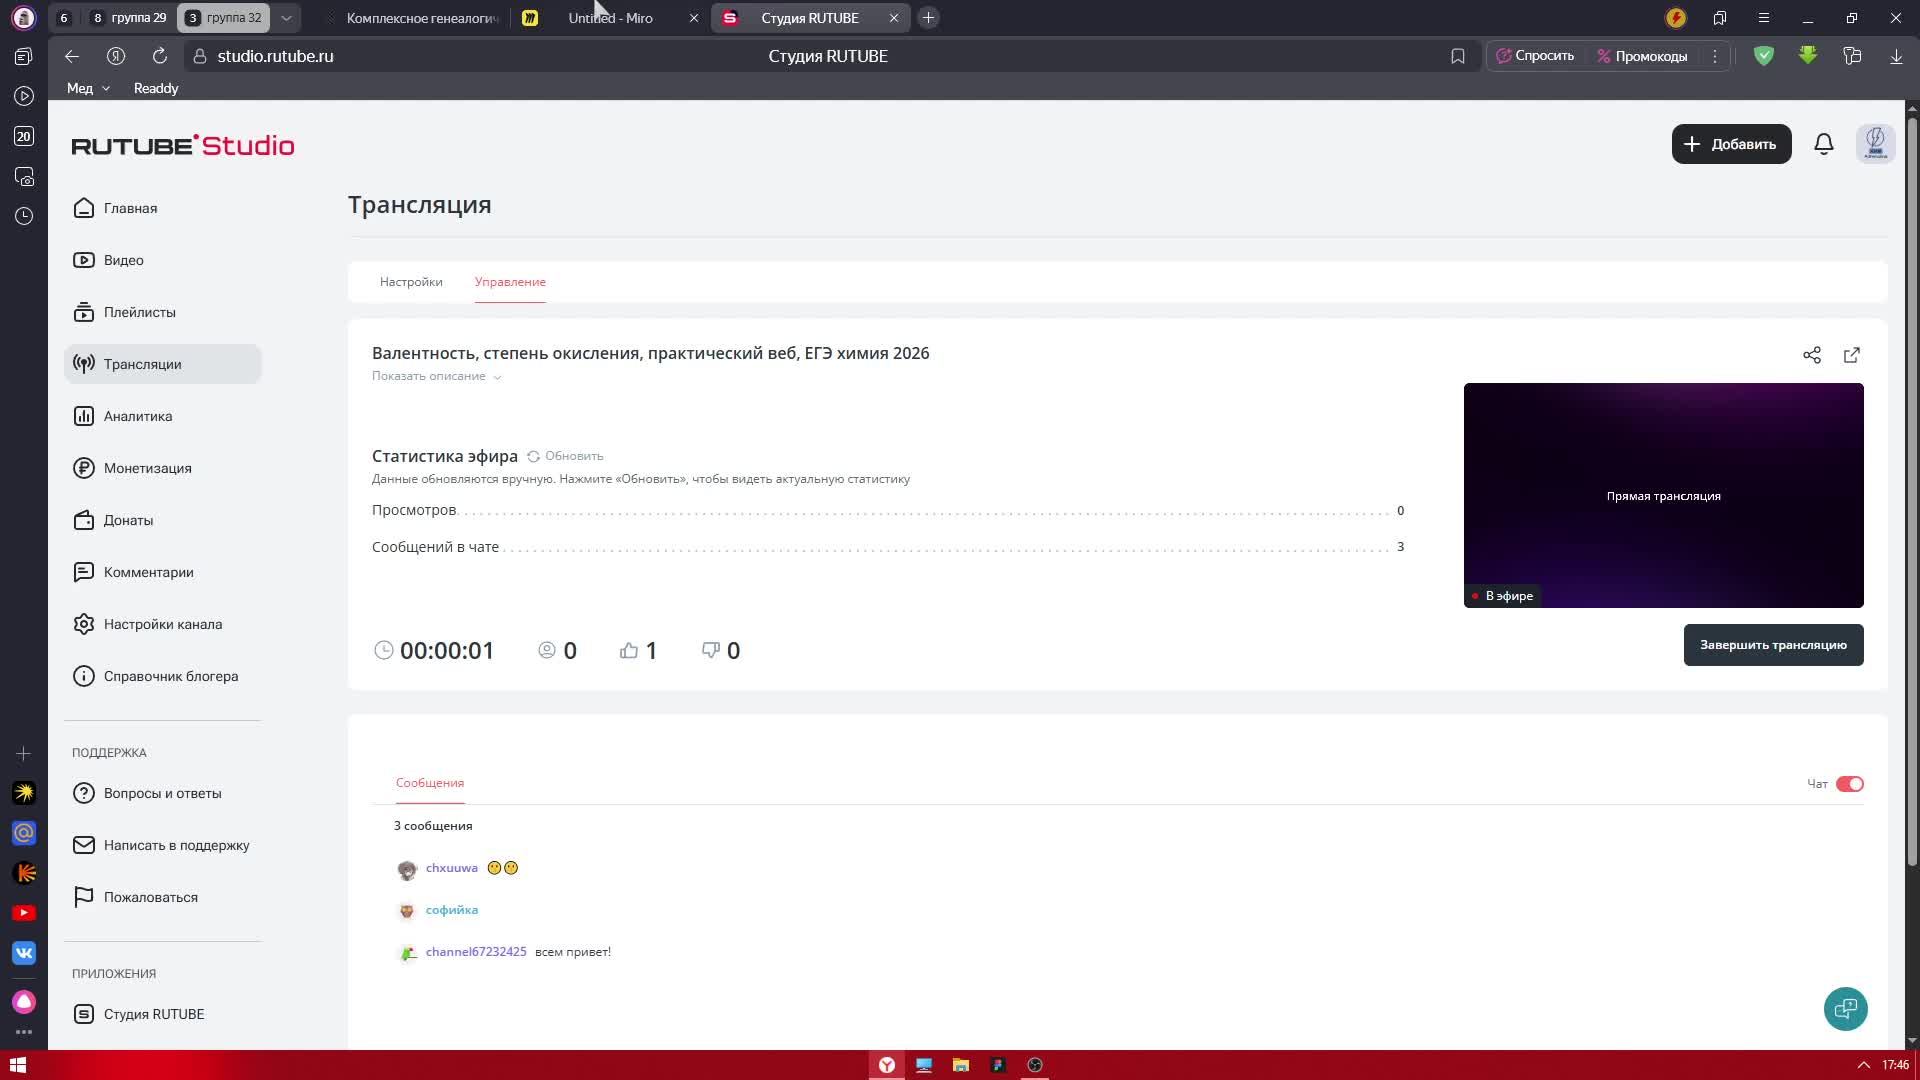Image resolution: width=1920 pixels, height=1080 pixels.
Task: Open Windows Start menu on taskbar
Action: (17, 1065)
